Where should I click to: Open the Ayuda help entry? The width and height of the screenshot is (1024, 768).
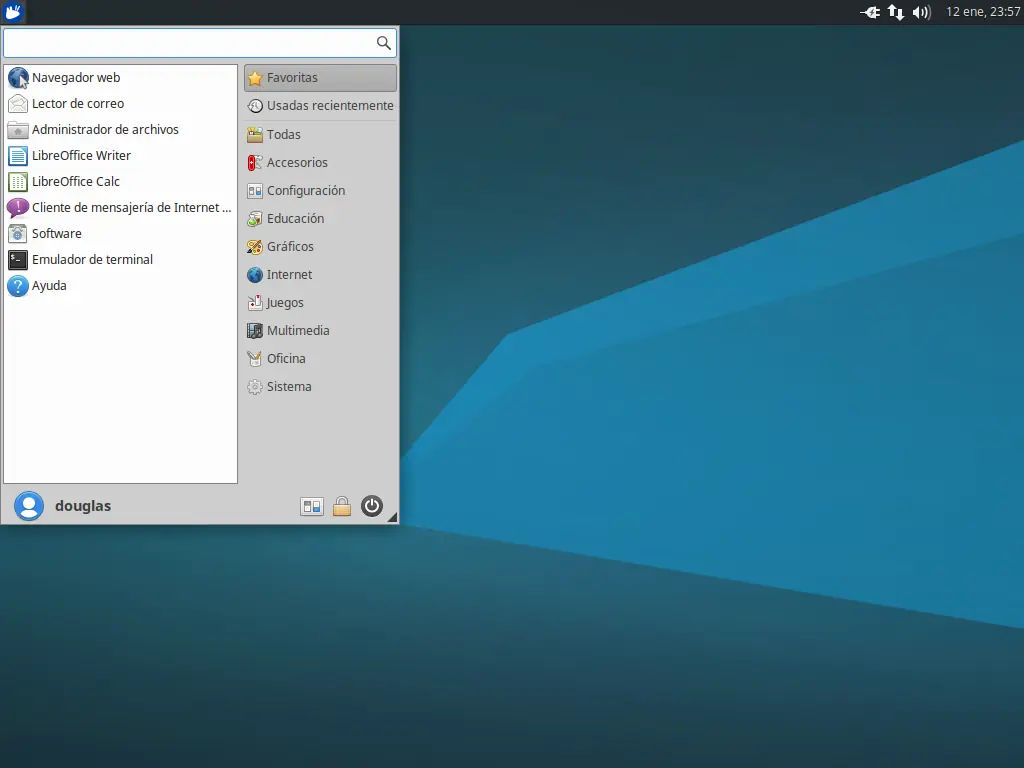coord(120,286)
